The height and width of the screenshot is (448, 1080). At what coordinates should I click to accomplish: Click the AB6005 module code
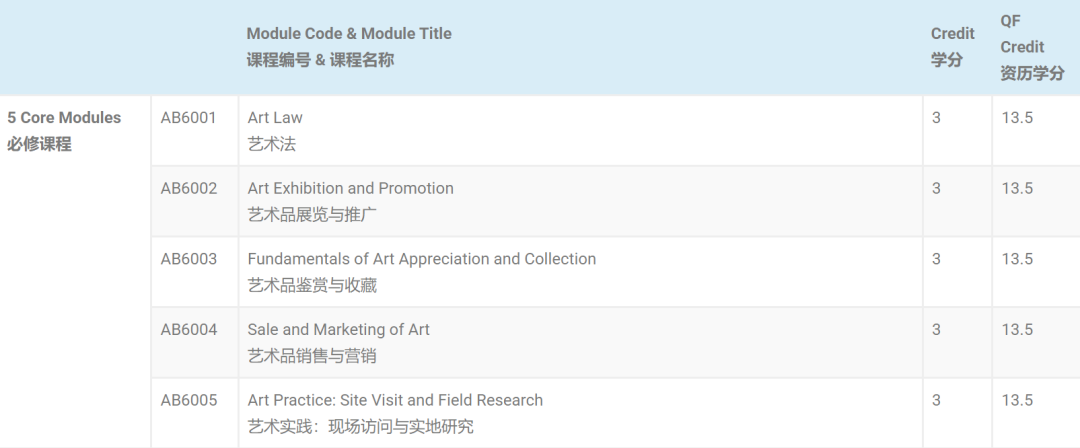189,400
